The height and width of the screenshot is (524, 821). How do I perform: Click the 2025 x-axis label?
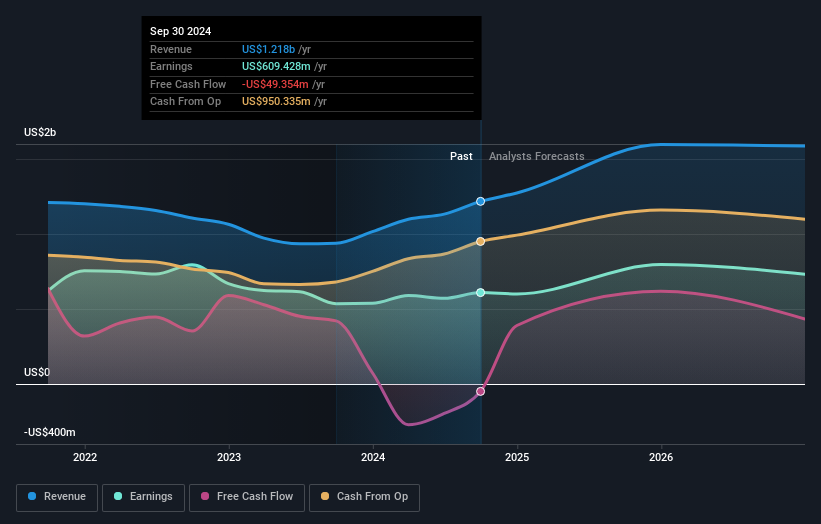(x=517, y=457)
